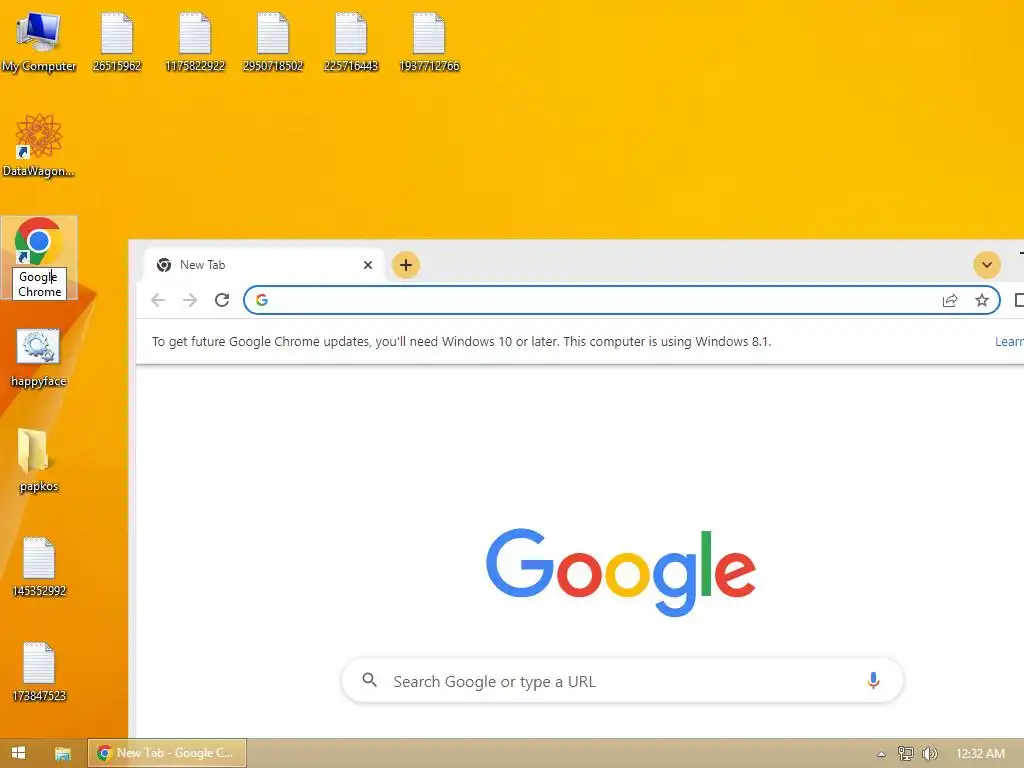The image size is (1024, 768).
Task: Reload the page
Action: (222, 300)
